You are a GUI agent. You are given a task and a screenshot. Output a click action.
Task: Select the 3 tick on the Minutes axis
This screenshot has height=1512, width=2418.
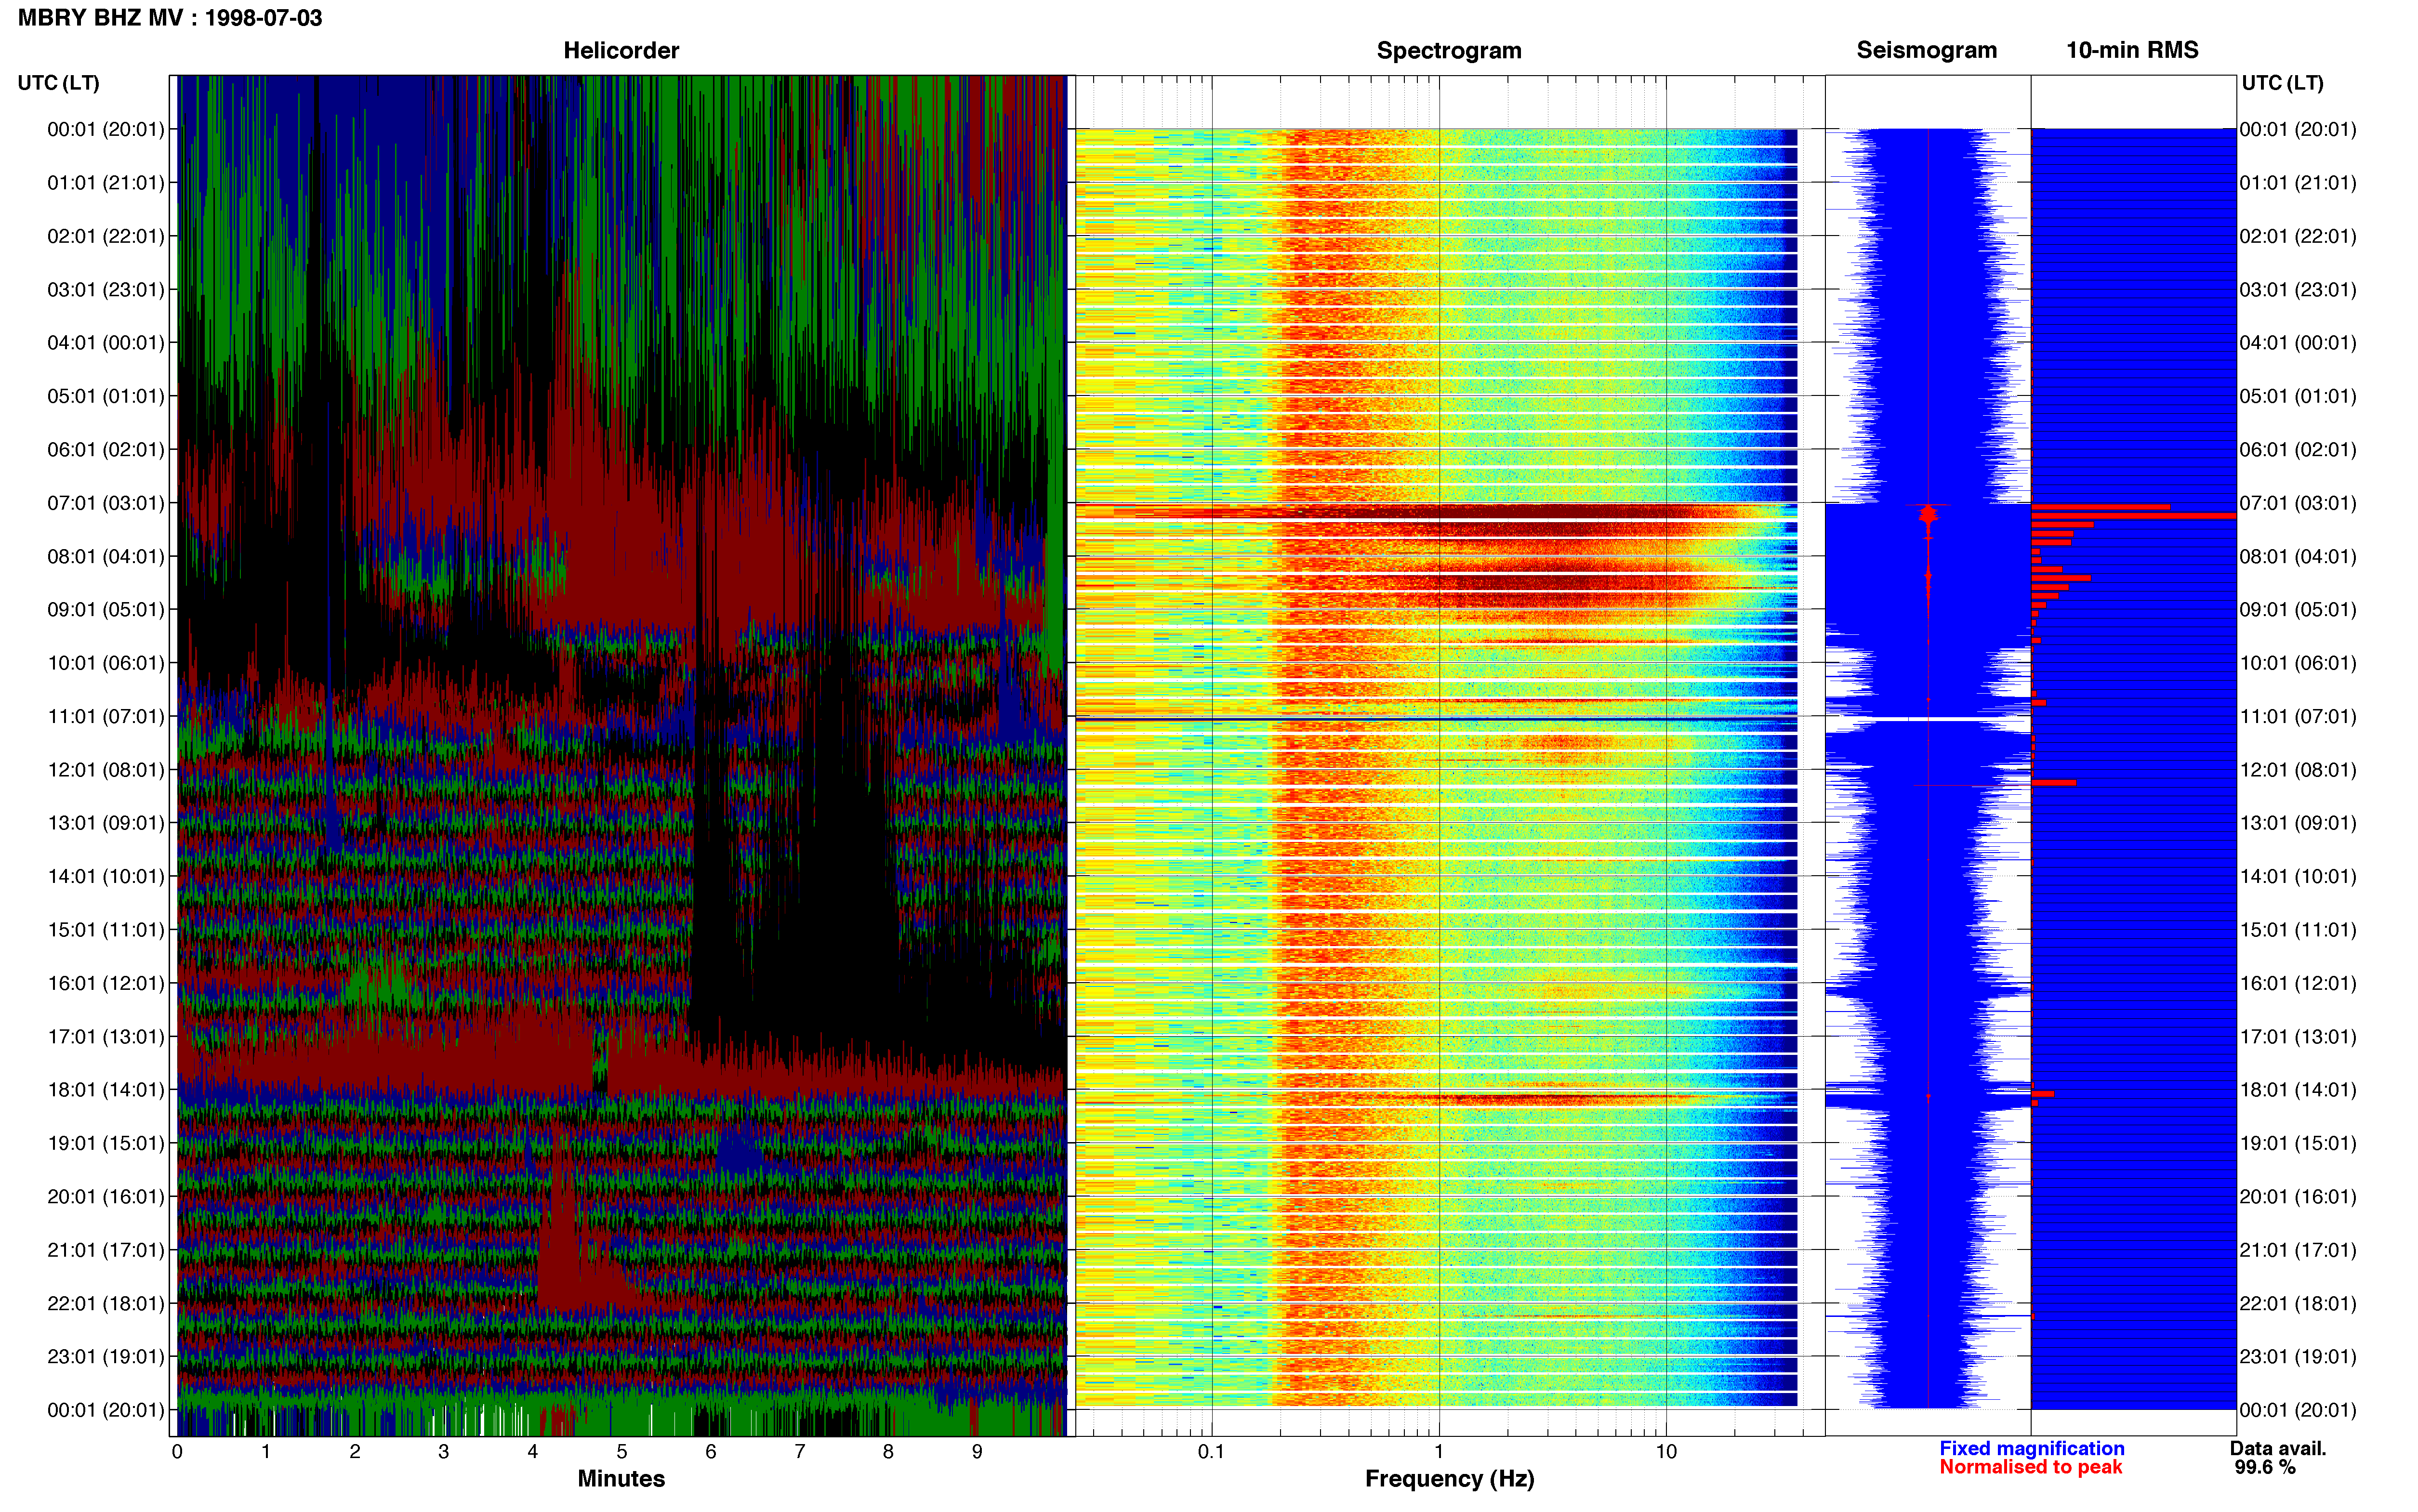click(444, 1452)
